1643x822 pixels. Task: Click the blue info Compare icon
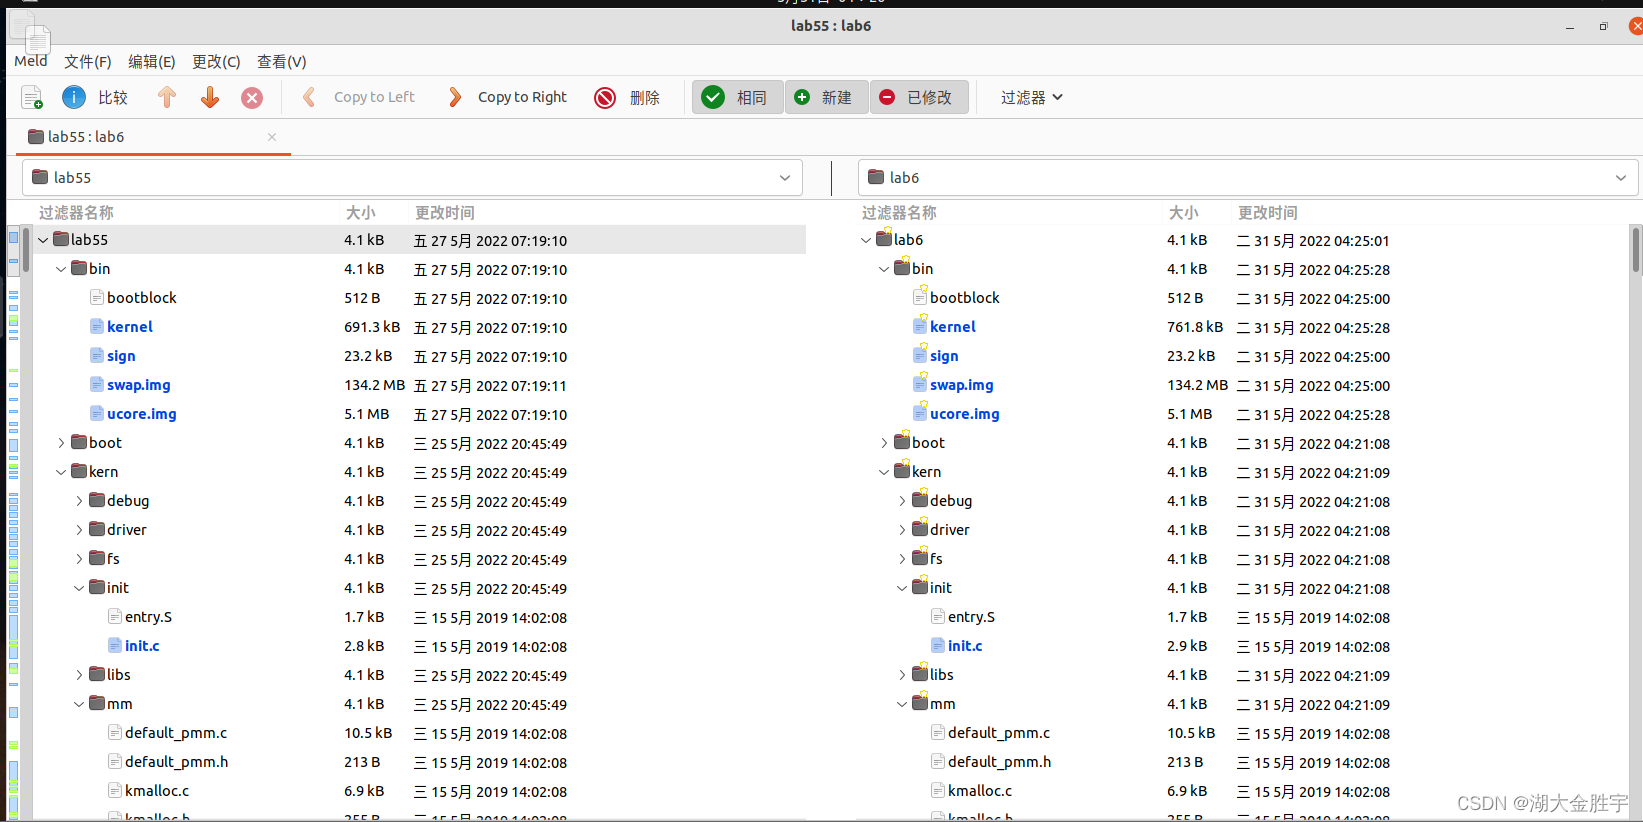click(x=74, y=97)
